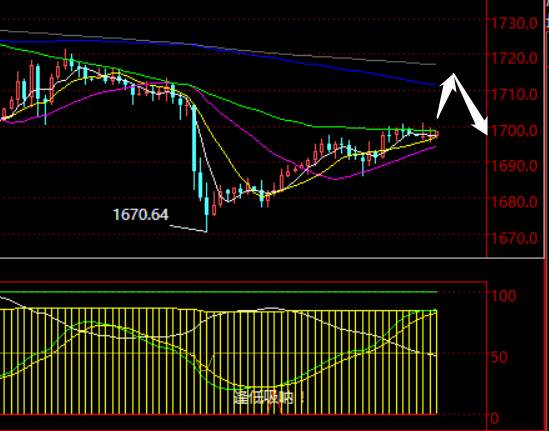Viewport: 549px width, 431px height.
Task: Click the 1670.0 price axis label
Action: click(x=514, y=238)
